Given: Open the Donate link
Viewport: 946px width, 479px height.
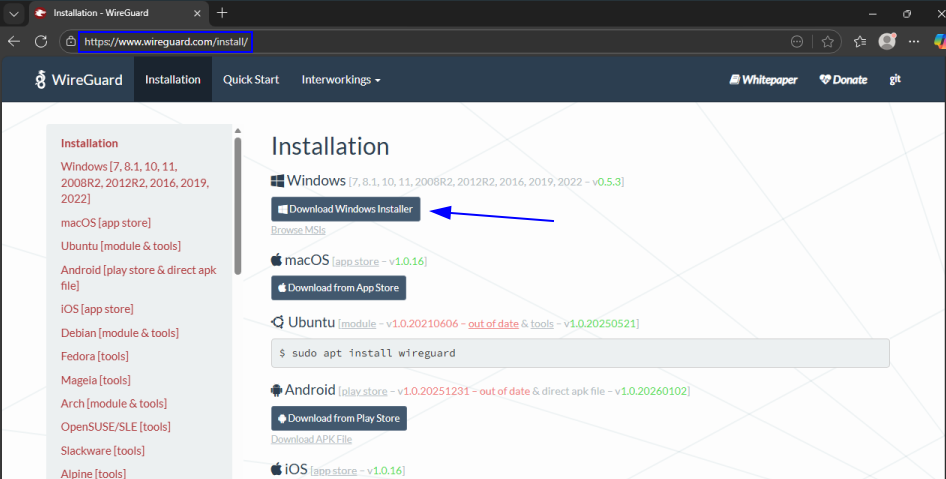Looking at the screenshot, I should [843, 80].
